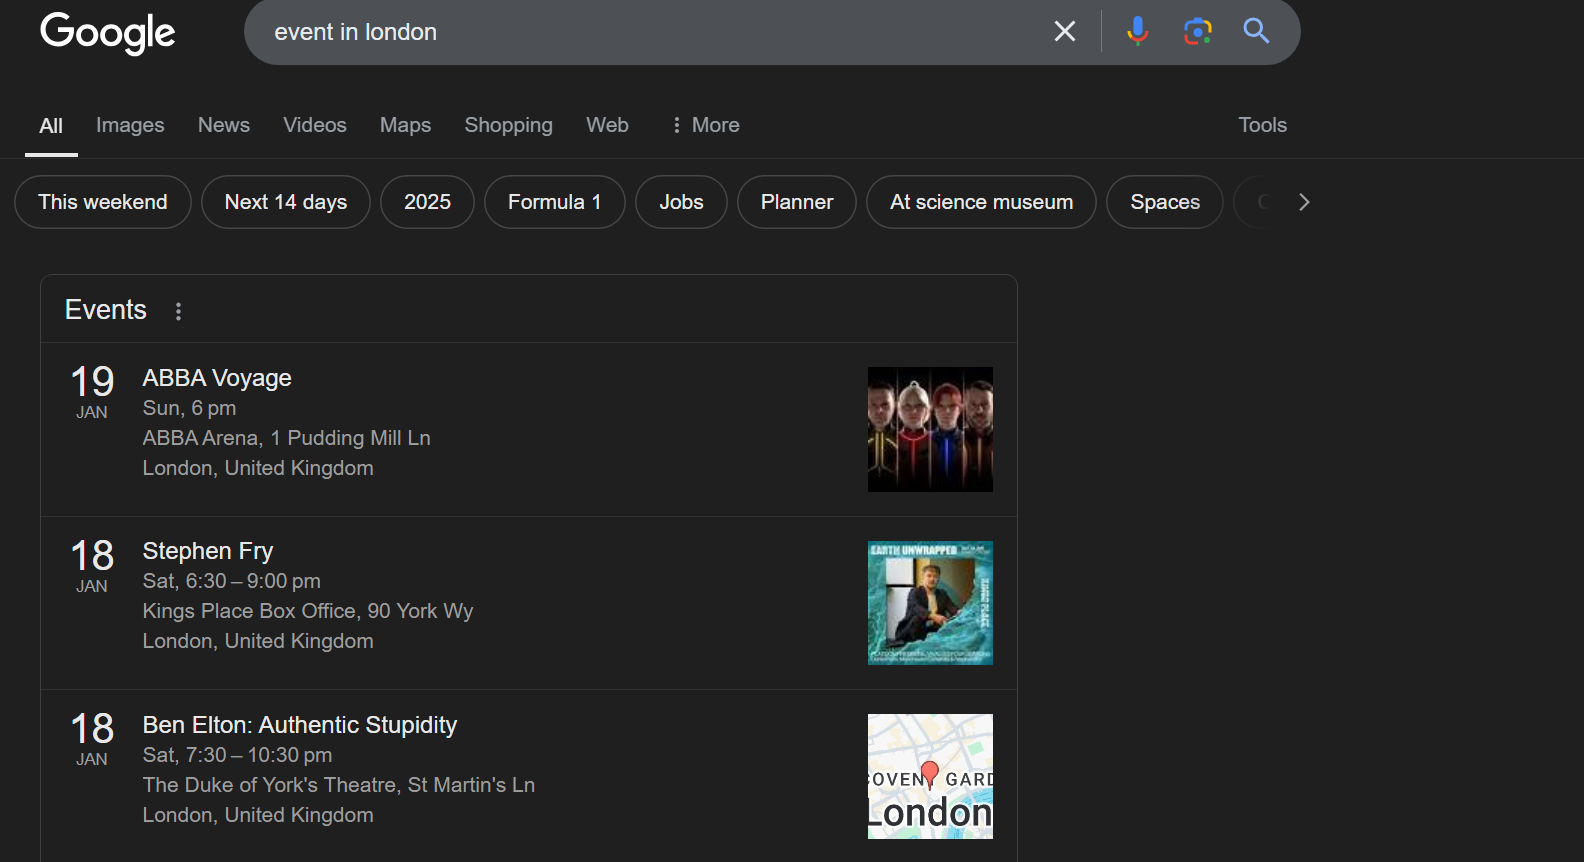The image size is (1584, 862).
Task: Click the Events section heading
Action: click(x=106, y=310)
